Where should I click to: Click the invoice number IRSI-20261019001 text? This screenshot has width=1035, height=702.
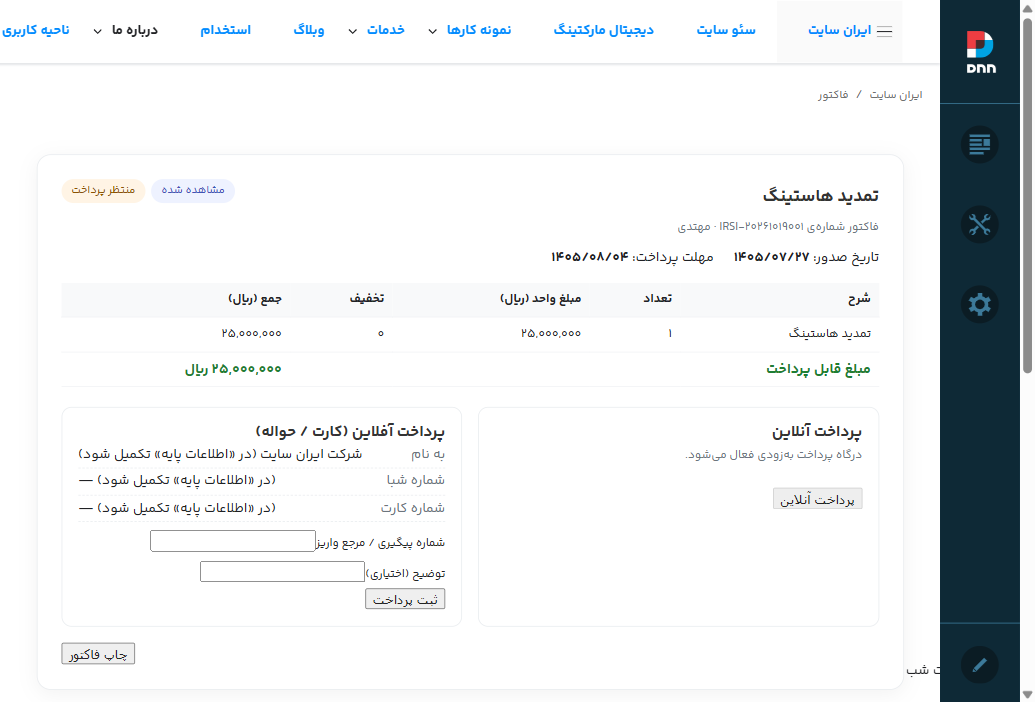[x=762, y=226]
